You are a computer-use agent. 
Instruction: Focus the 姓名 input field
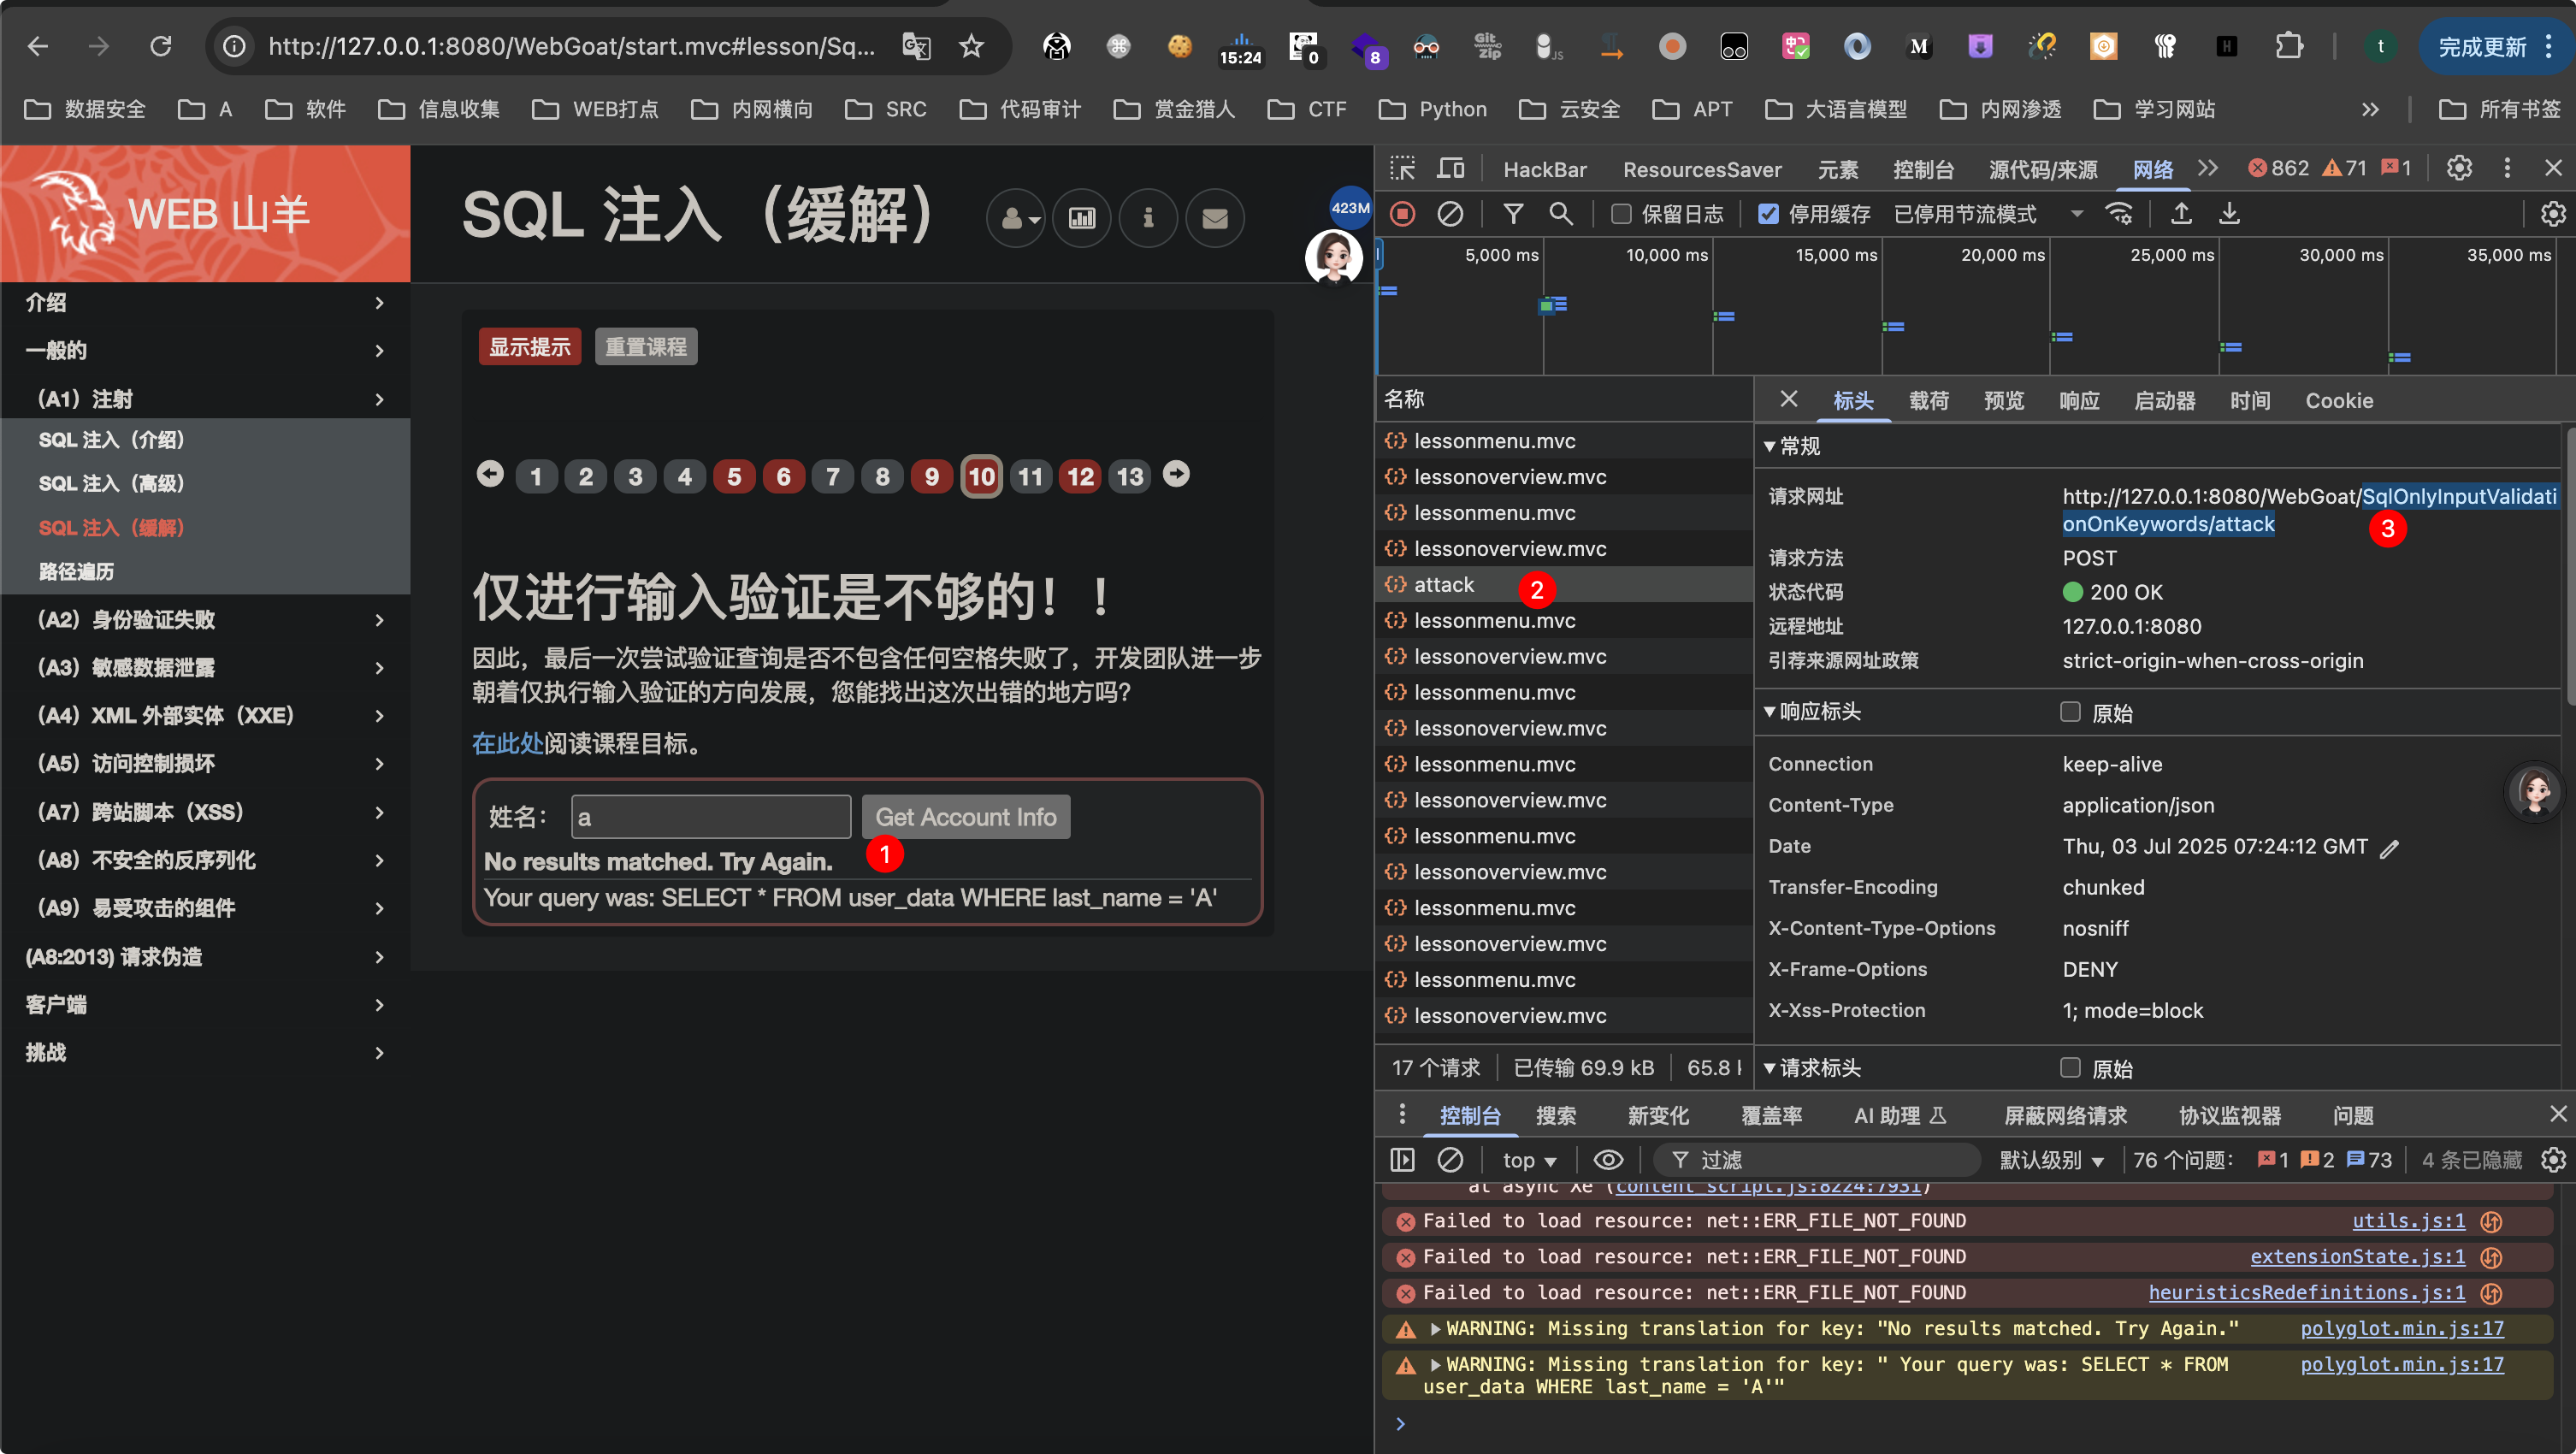711,817
